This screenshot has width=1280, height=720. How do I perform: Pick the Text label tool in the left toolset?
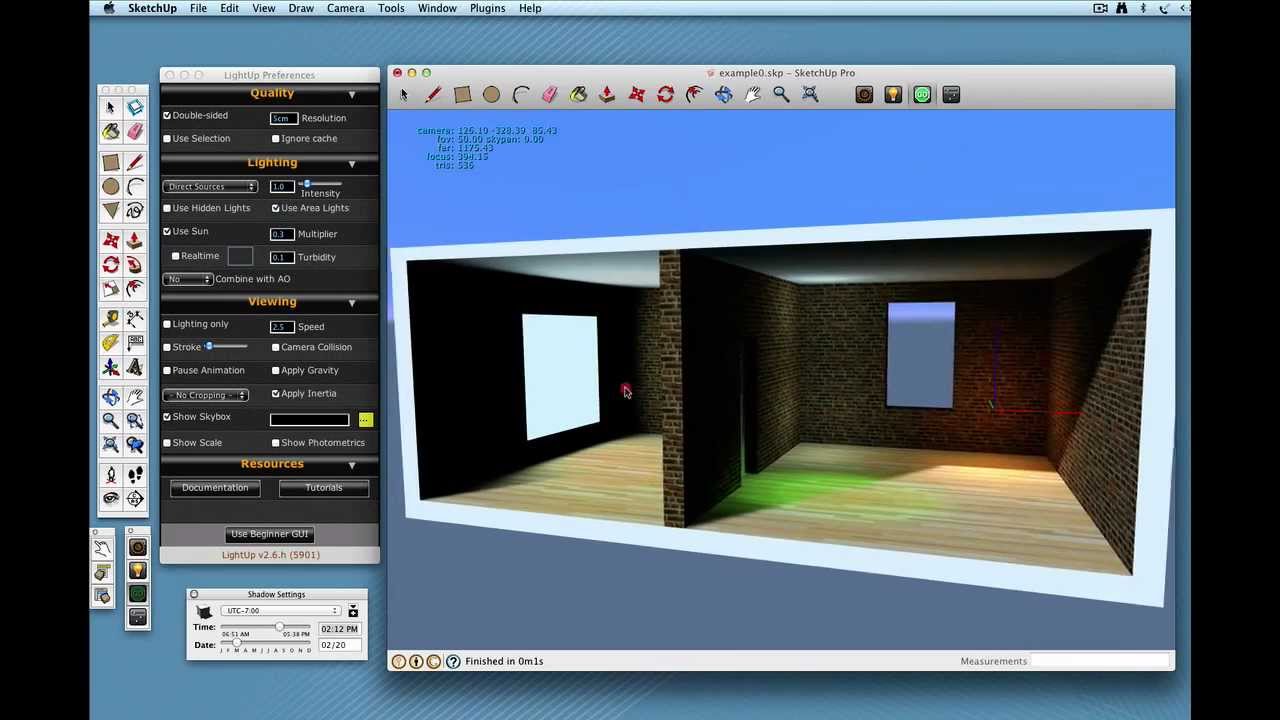point(135,342)
